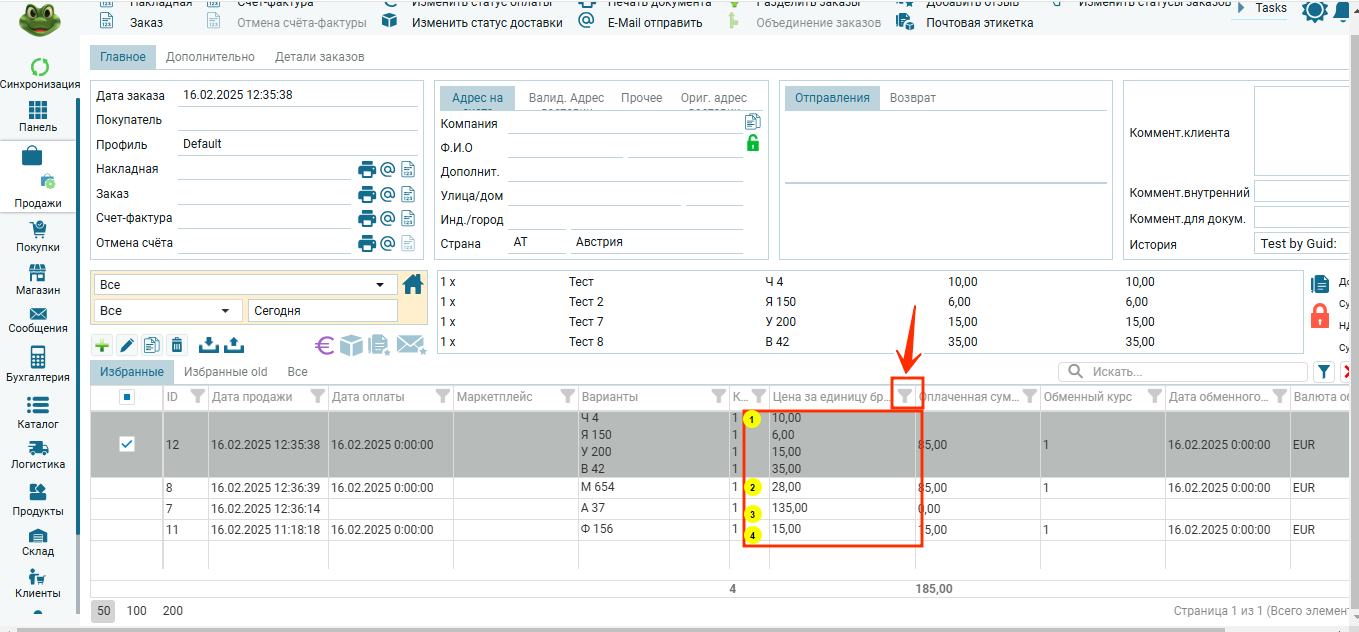Open Синхронизация in the left sidebar

(x=40, y=74)
